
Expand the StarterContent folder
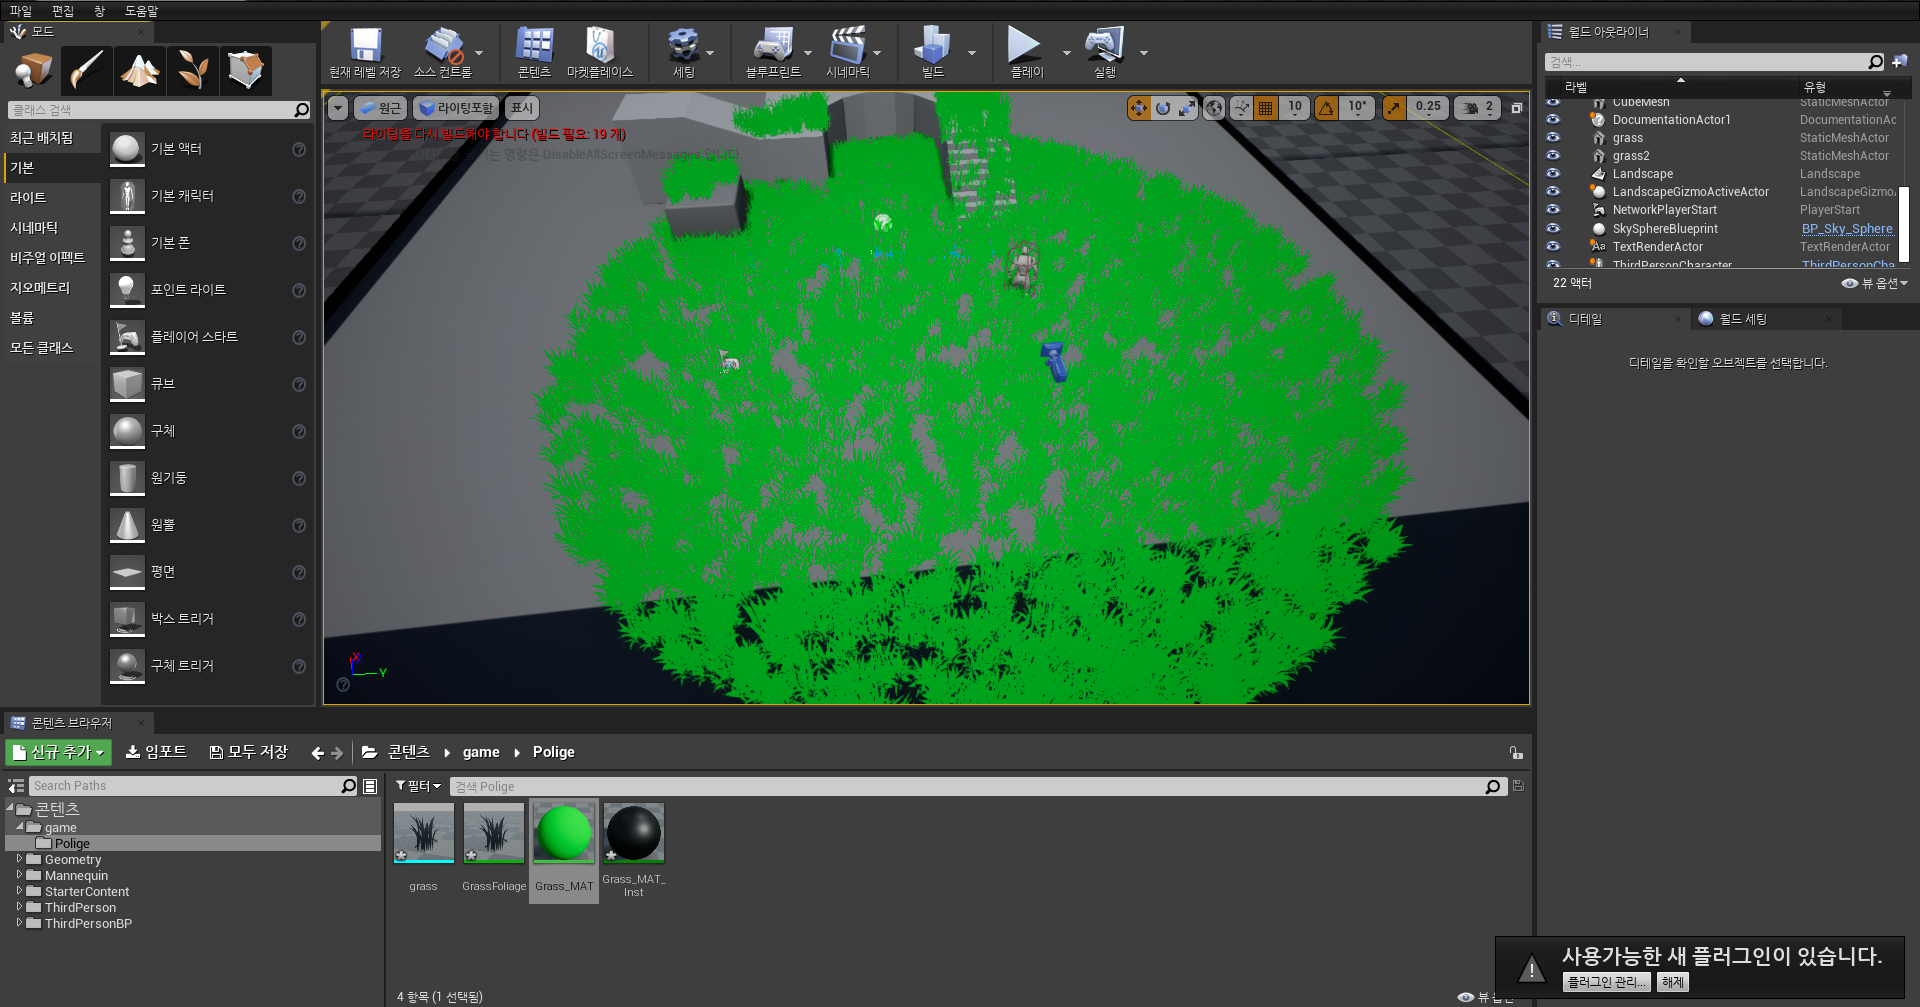(19, 891)
